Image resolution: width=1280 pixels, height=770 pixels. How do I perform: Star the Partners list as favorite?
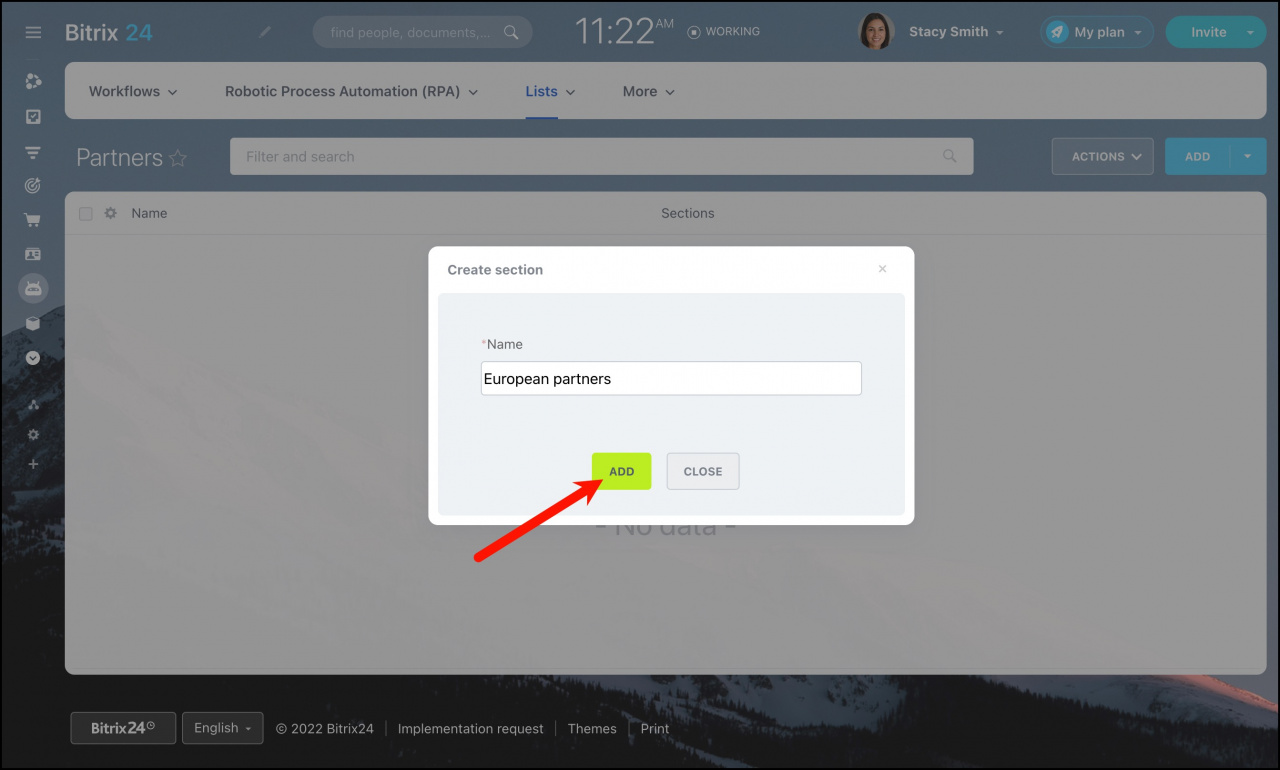pos(178,158)
